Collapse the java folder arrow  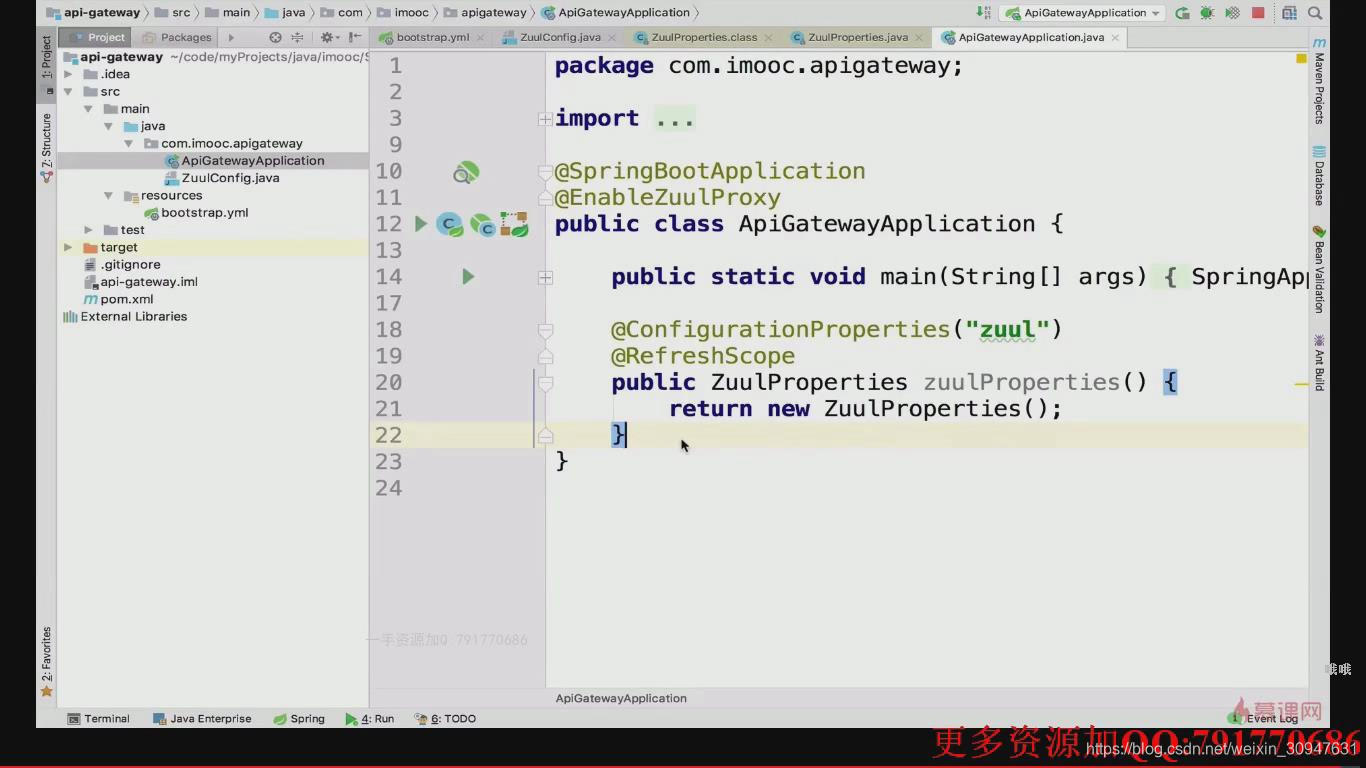(x=108, y=126)
